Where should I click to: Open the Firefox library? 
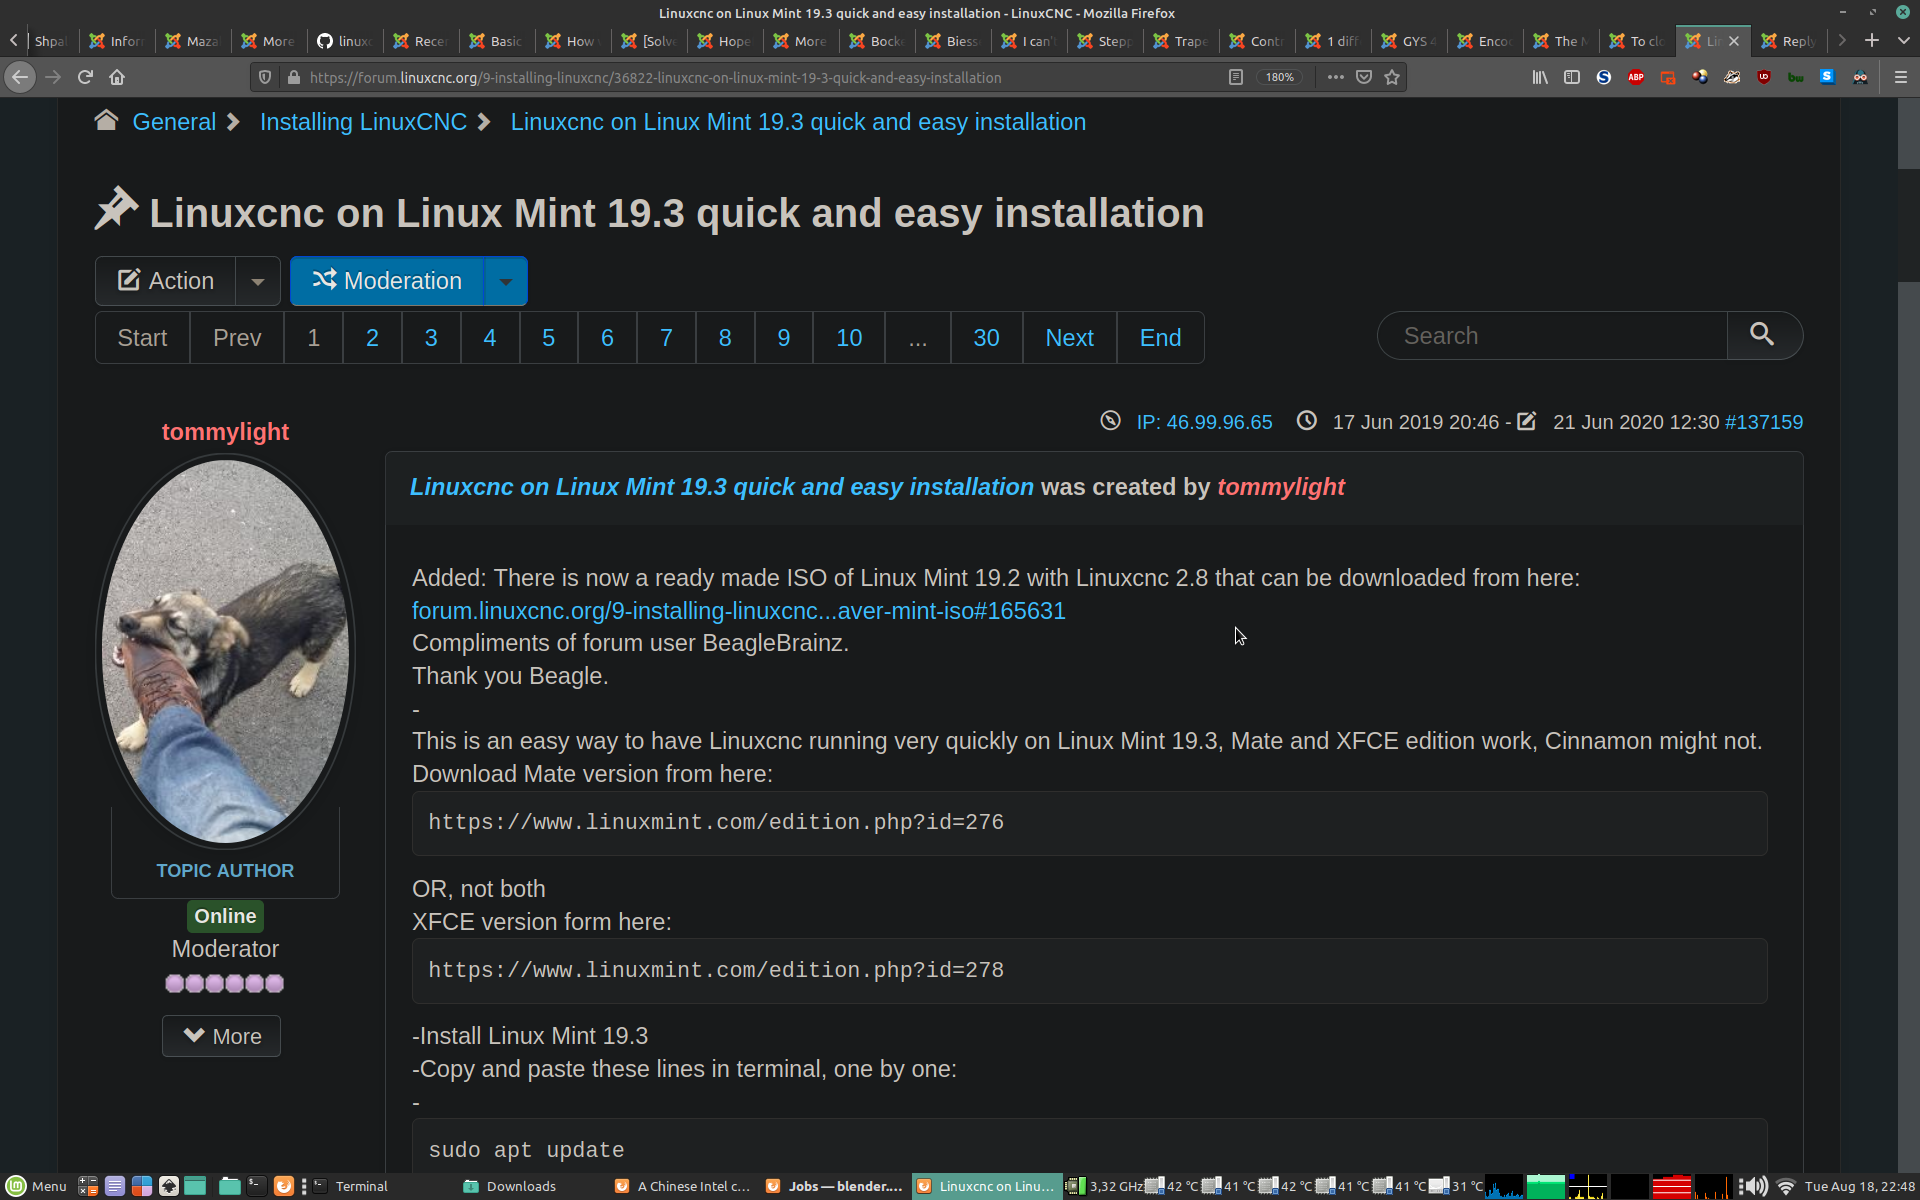click(x=1540, y=77)
